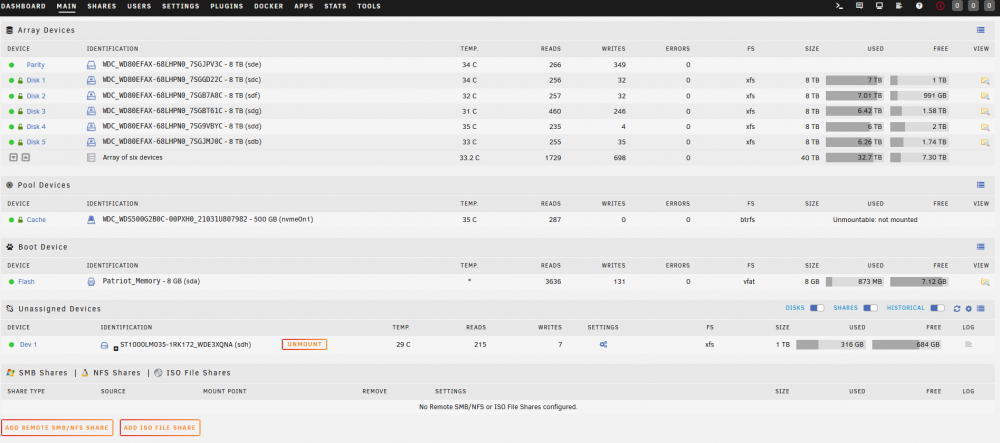Click the last grey 0 notification counter

click(989, 6)
